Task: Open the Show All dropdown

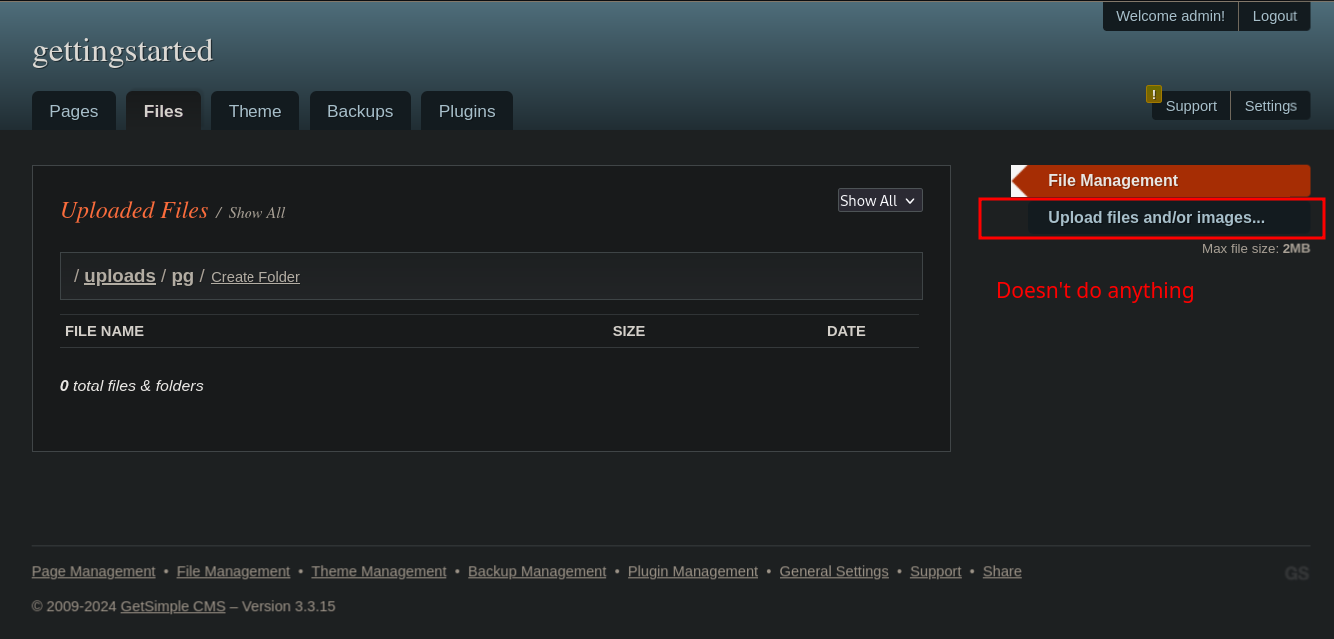Action: tap(879, 201)
